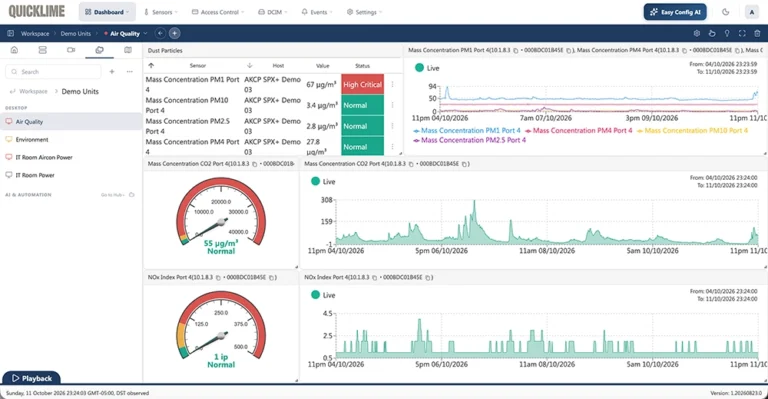Click Workspace in the top breadcrumb bar
Image resolution: width=768 pixels, height=399 pixels.
[35, 33]
